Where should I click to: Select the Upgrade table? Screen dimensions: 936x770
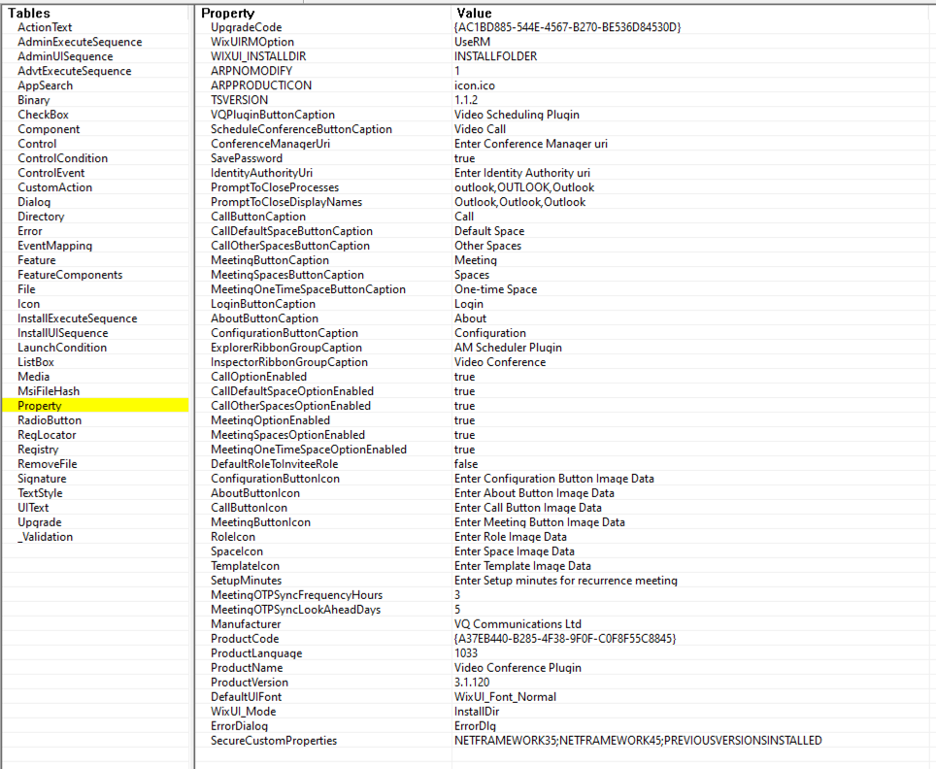point(39,522)
